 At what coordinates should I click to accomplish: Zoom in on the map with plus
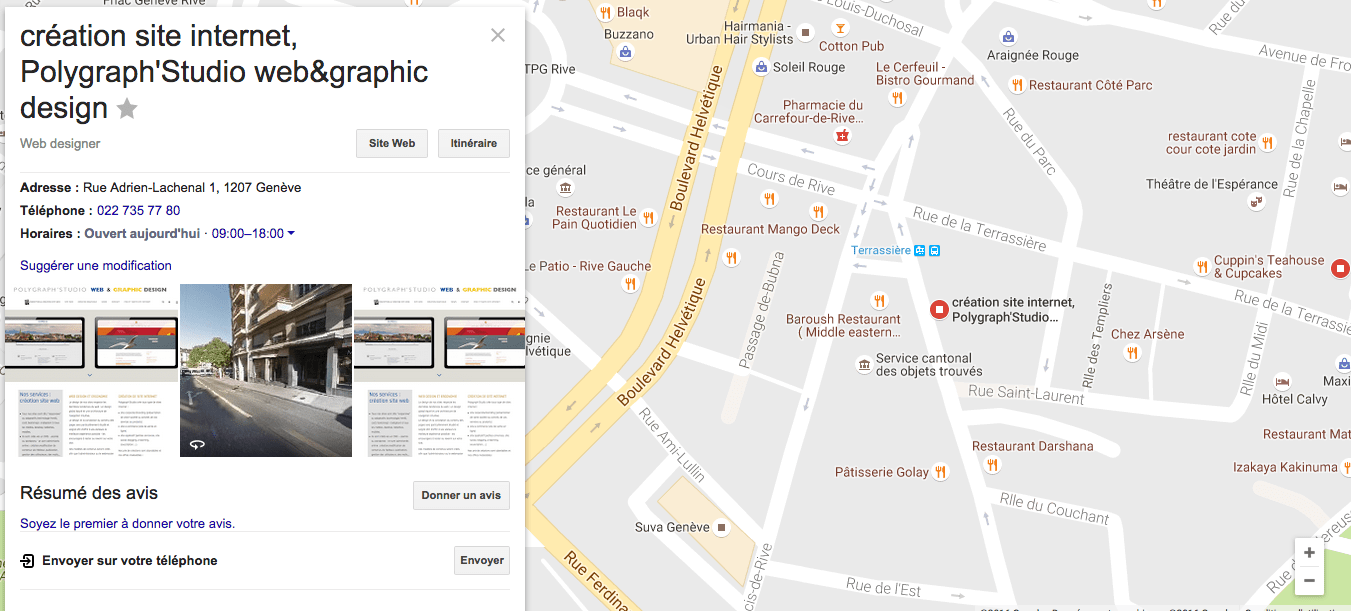coord(1309,553)
